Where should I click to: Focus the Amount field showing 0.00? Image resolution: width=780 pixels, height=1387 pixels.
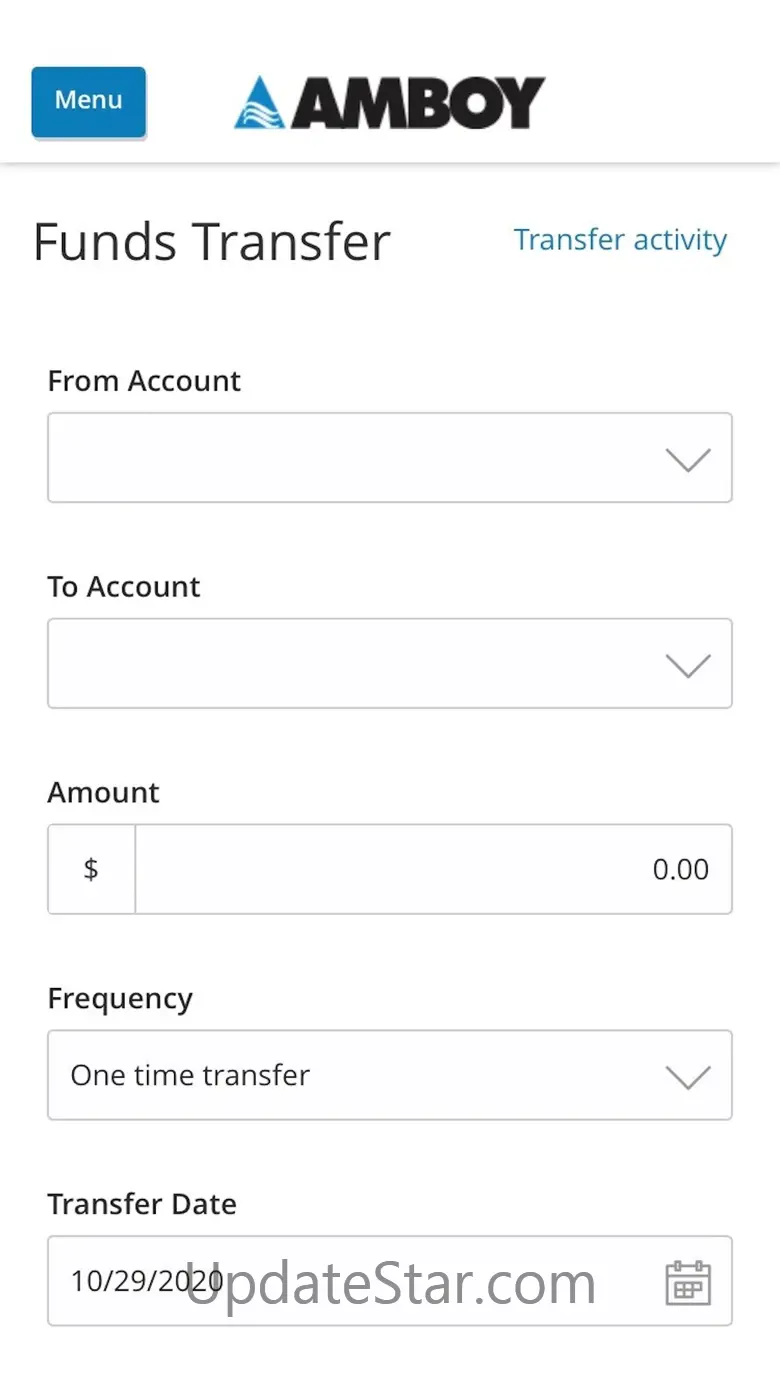pyautogui.click(x=432, y=869)
